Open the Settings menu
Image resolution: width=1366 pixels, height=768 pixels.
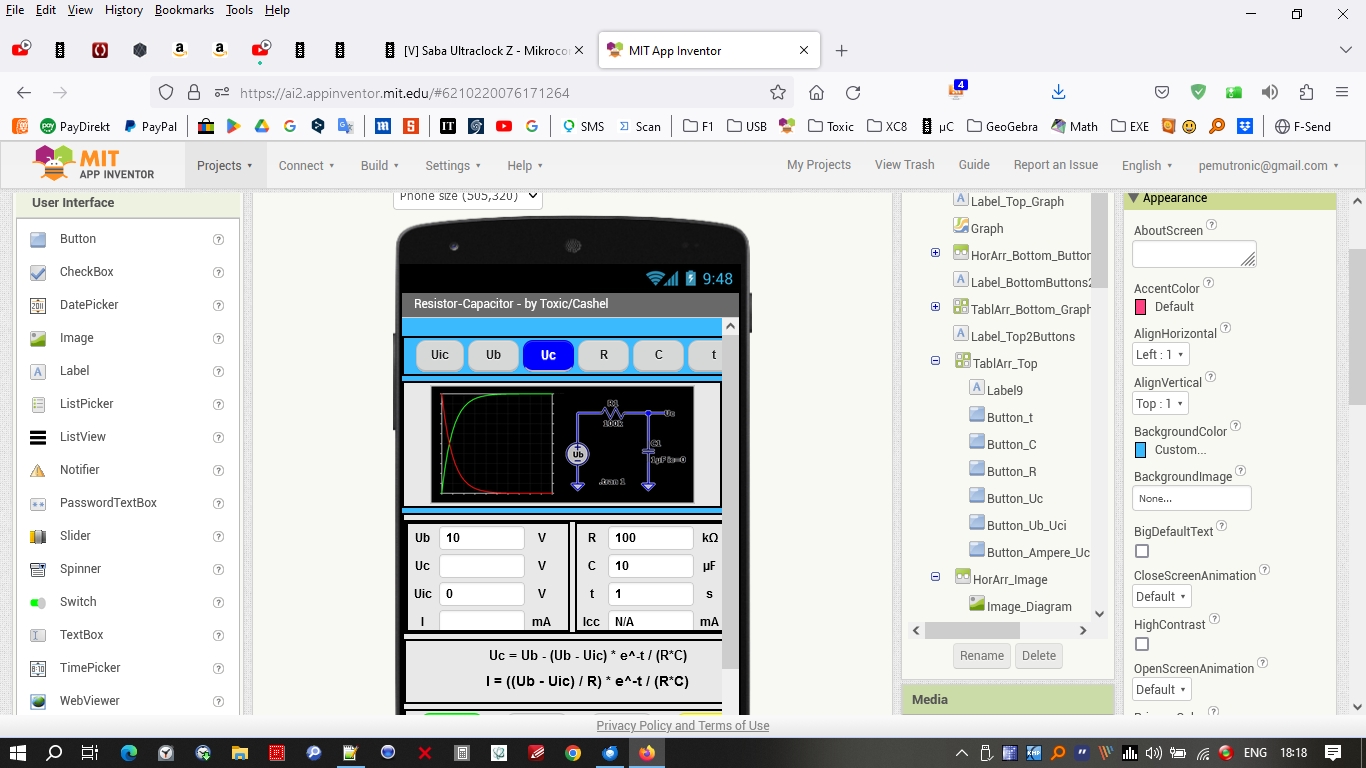(x=453, y=166)
